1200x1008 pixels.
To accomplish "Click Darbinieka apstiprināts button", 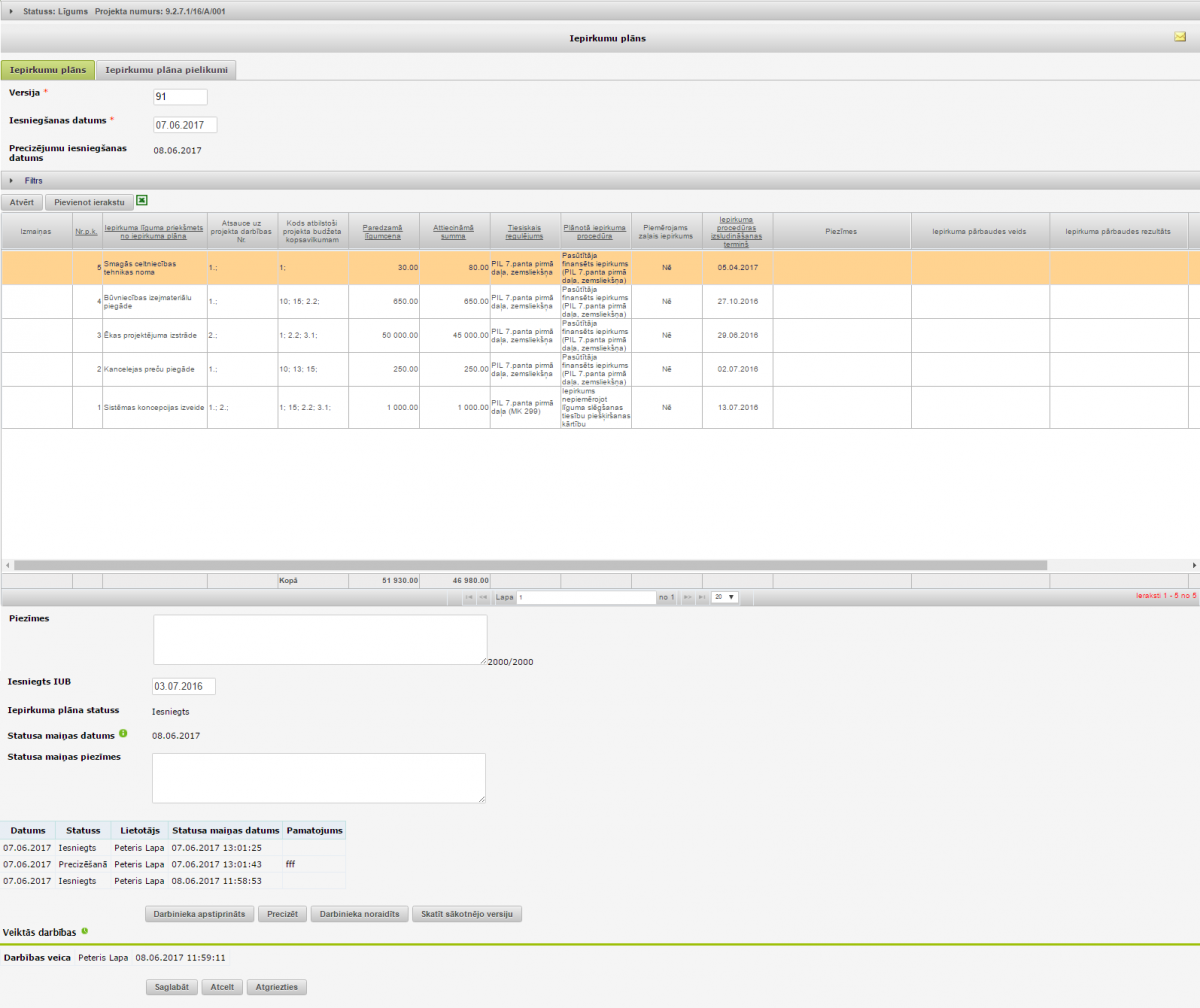I will point(200,914).
